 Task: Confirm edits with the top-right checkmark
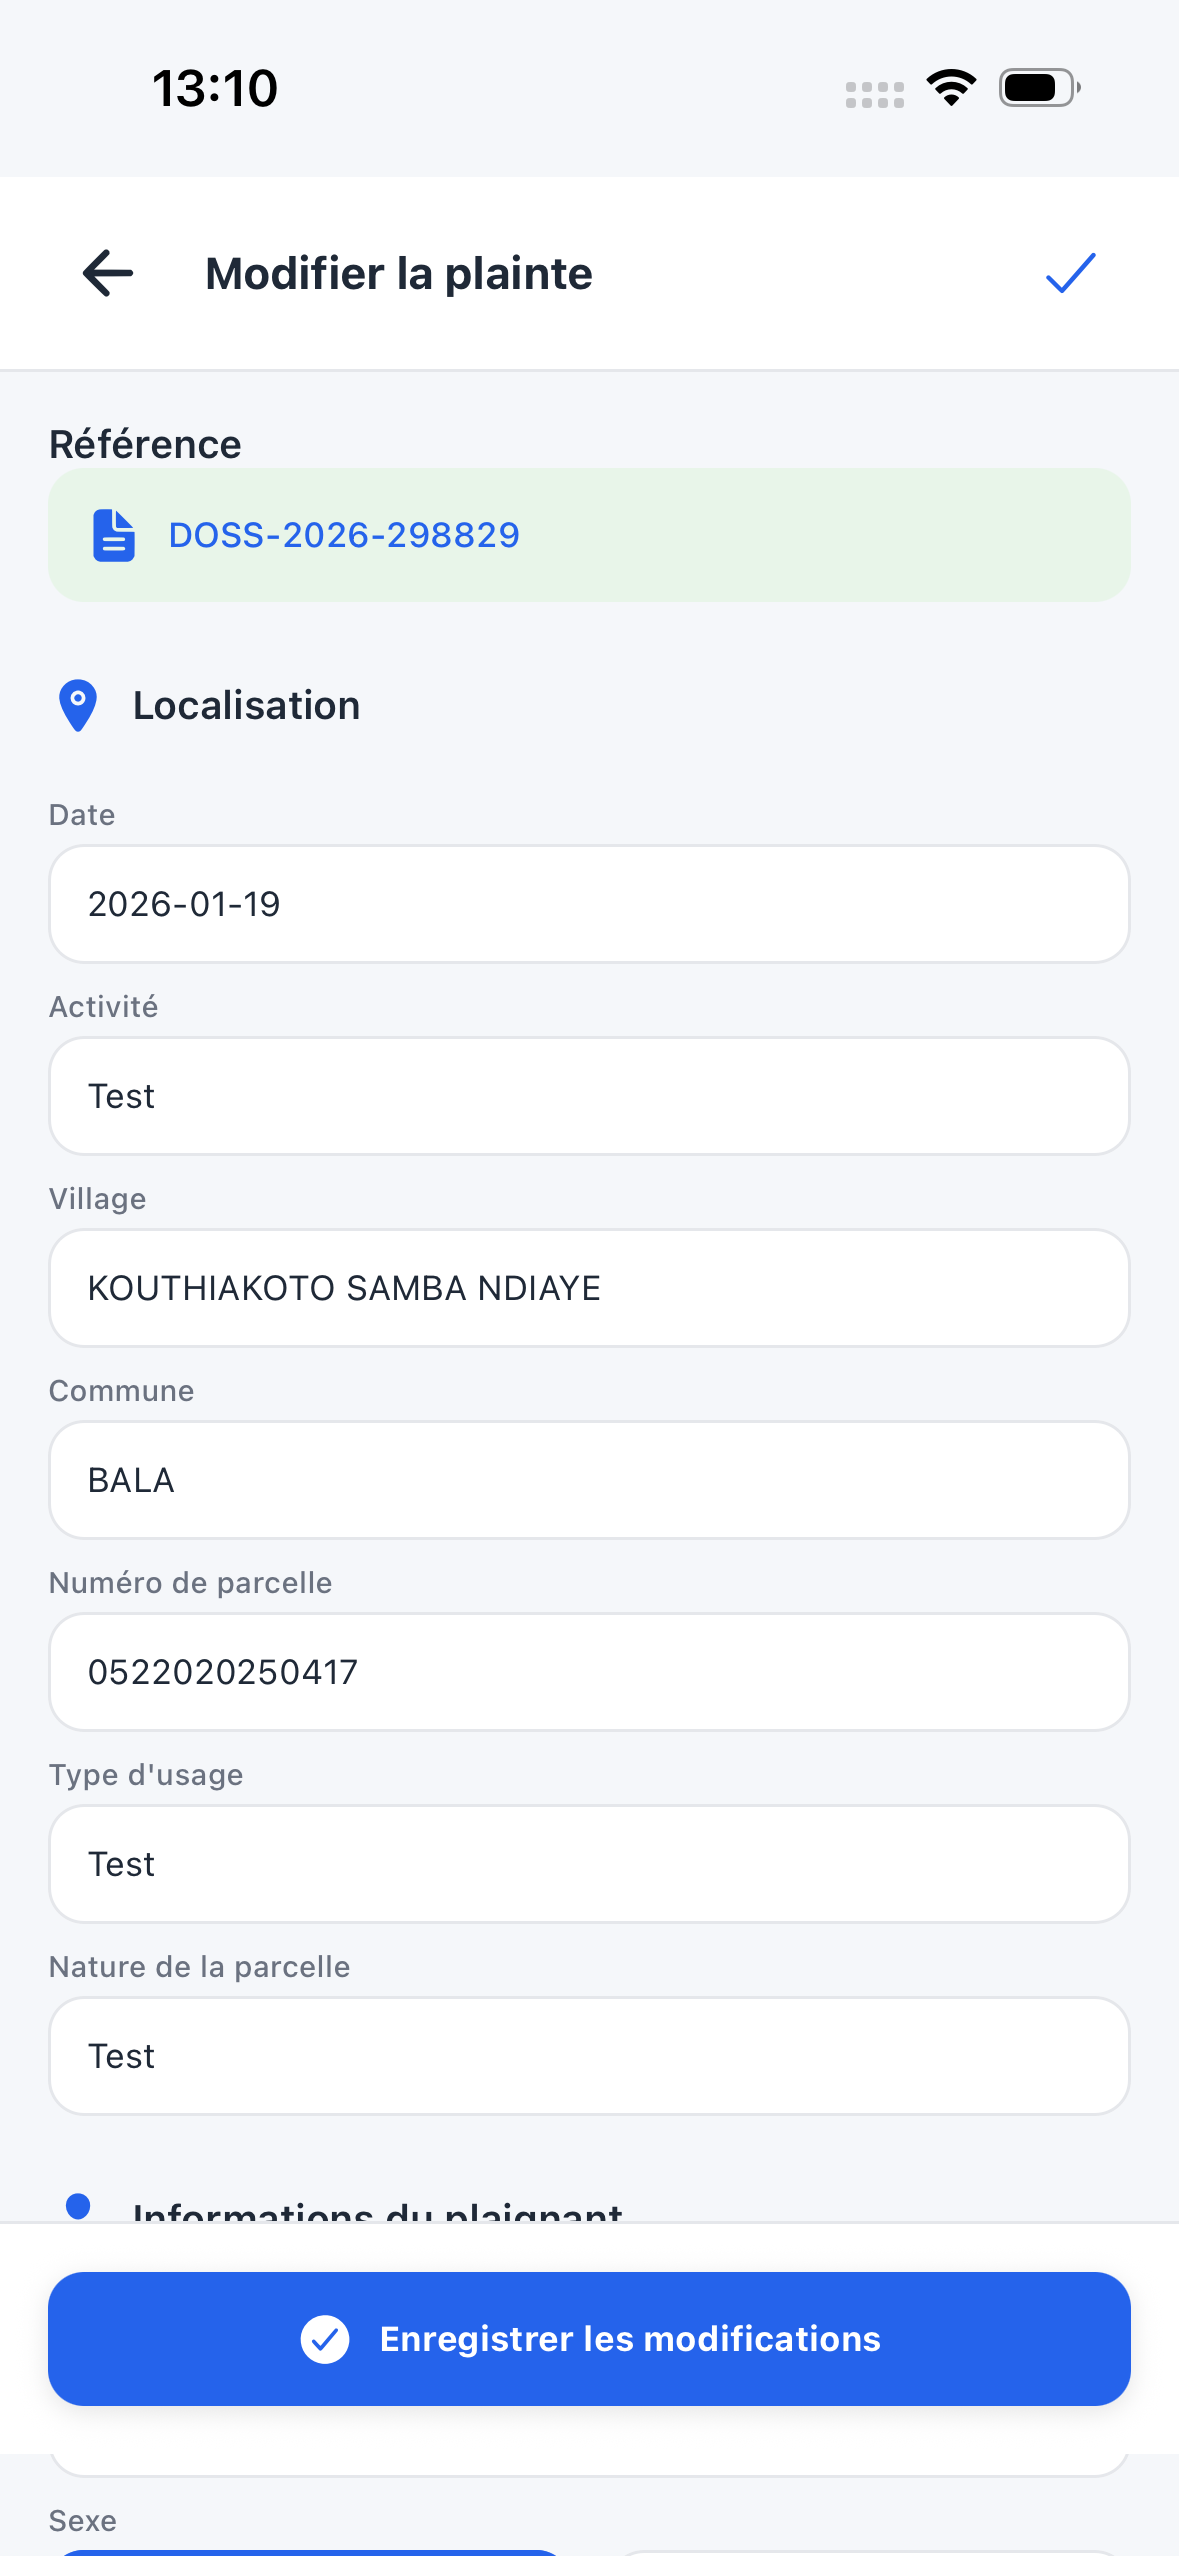tap(1070, 273)
